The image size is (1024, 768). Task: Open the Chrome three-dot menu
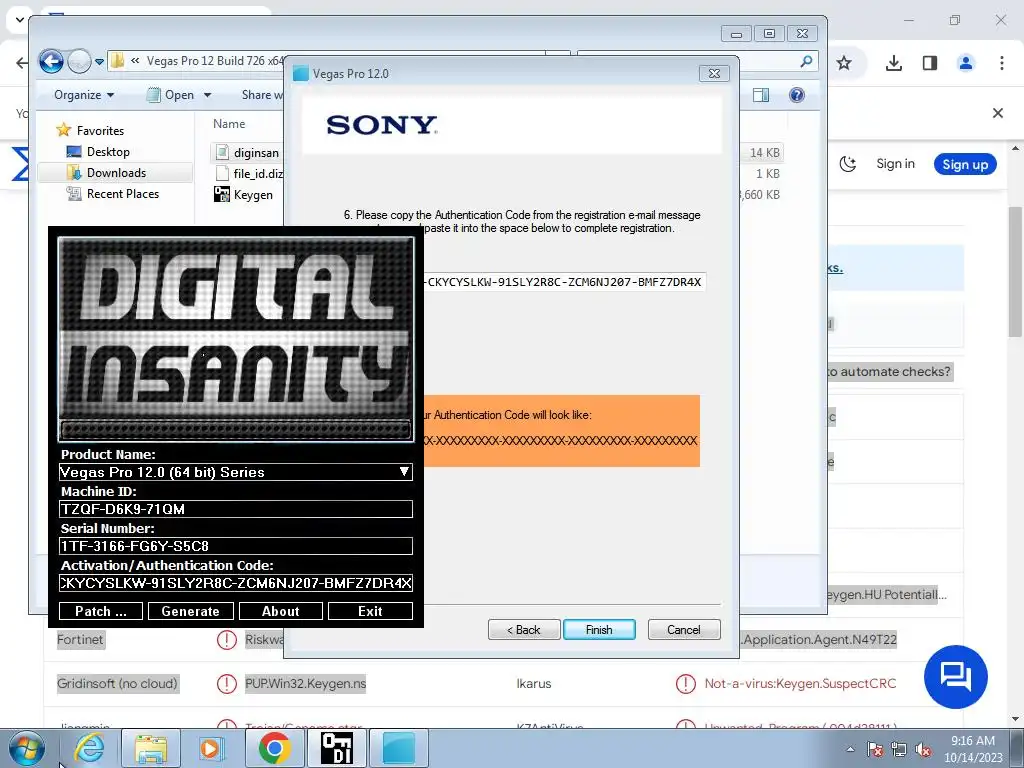[x=1002, y=63]
